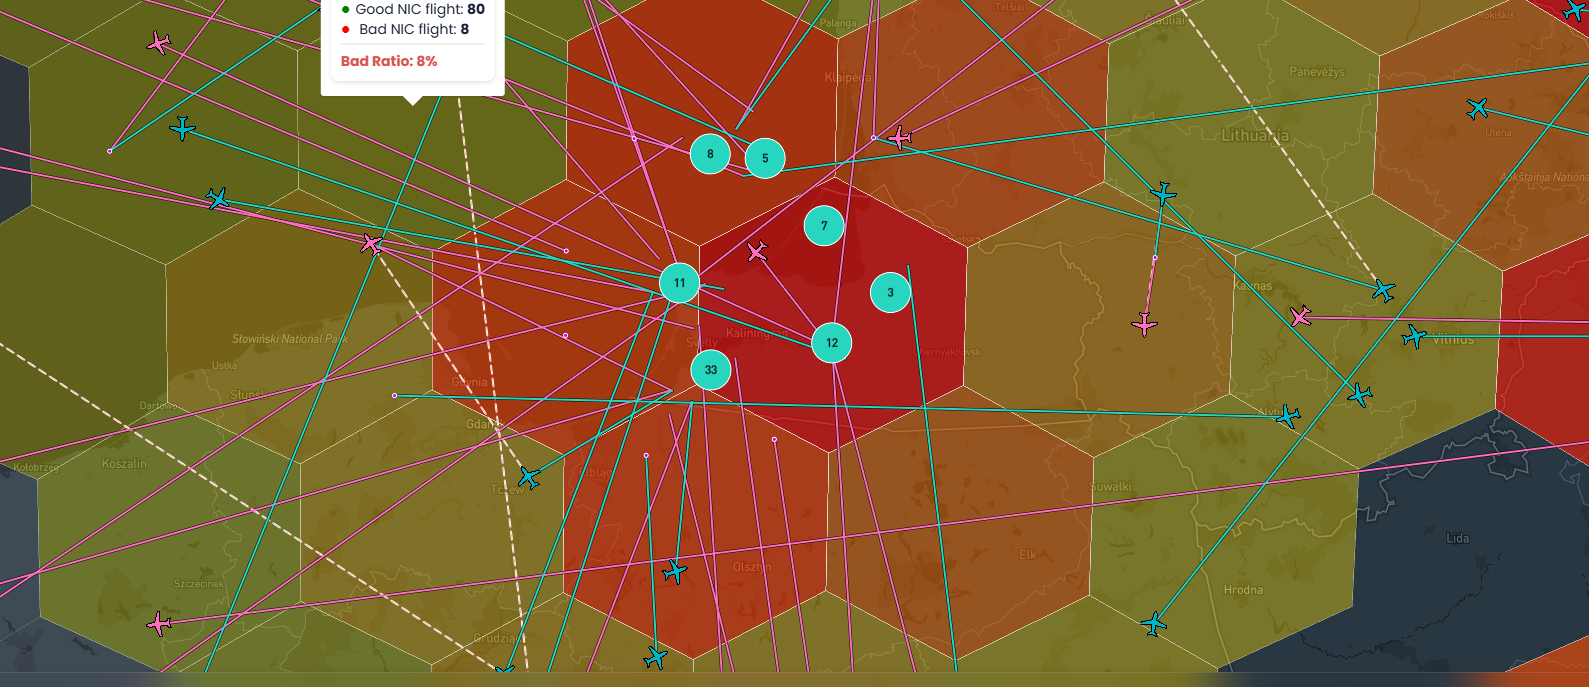Click the Koszalin city label

pos(124,464)
